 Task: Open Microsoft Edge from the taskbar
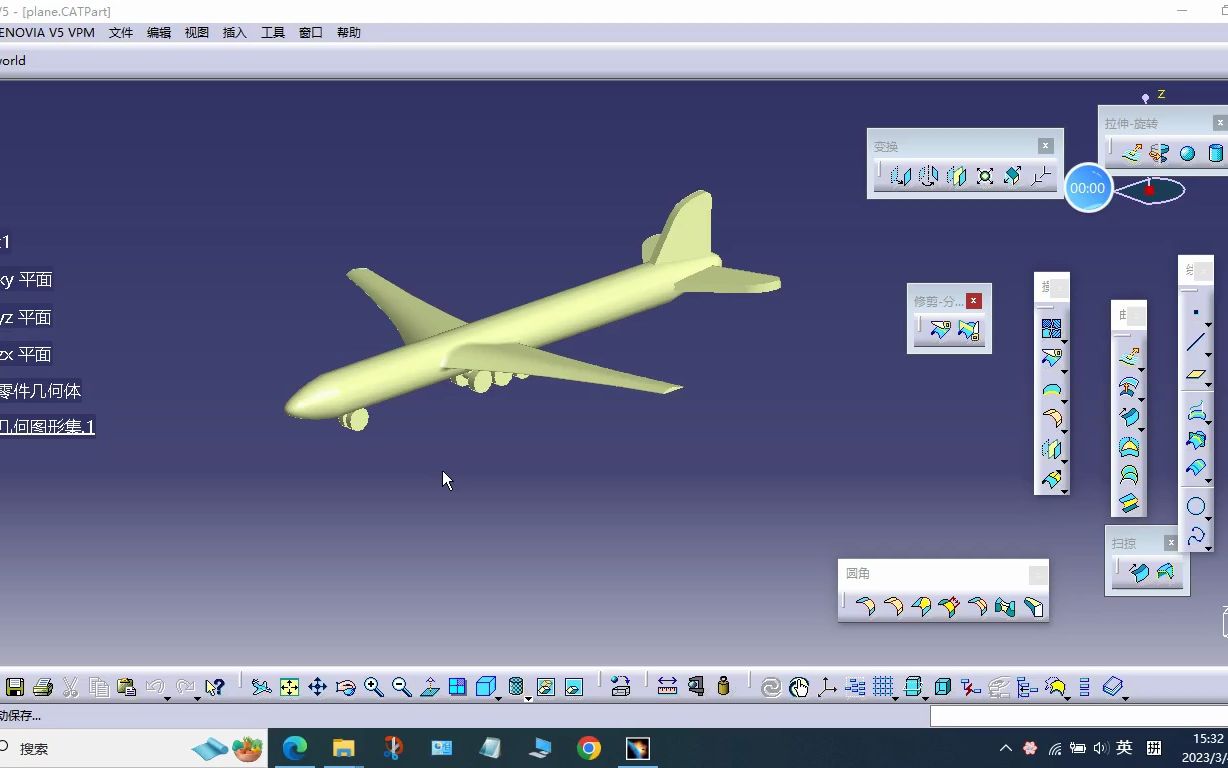(x=295, y=748)
